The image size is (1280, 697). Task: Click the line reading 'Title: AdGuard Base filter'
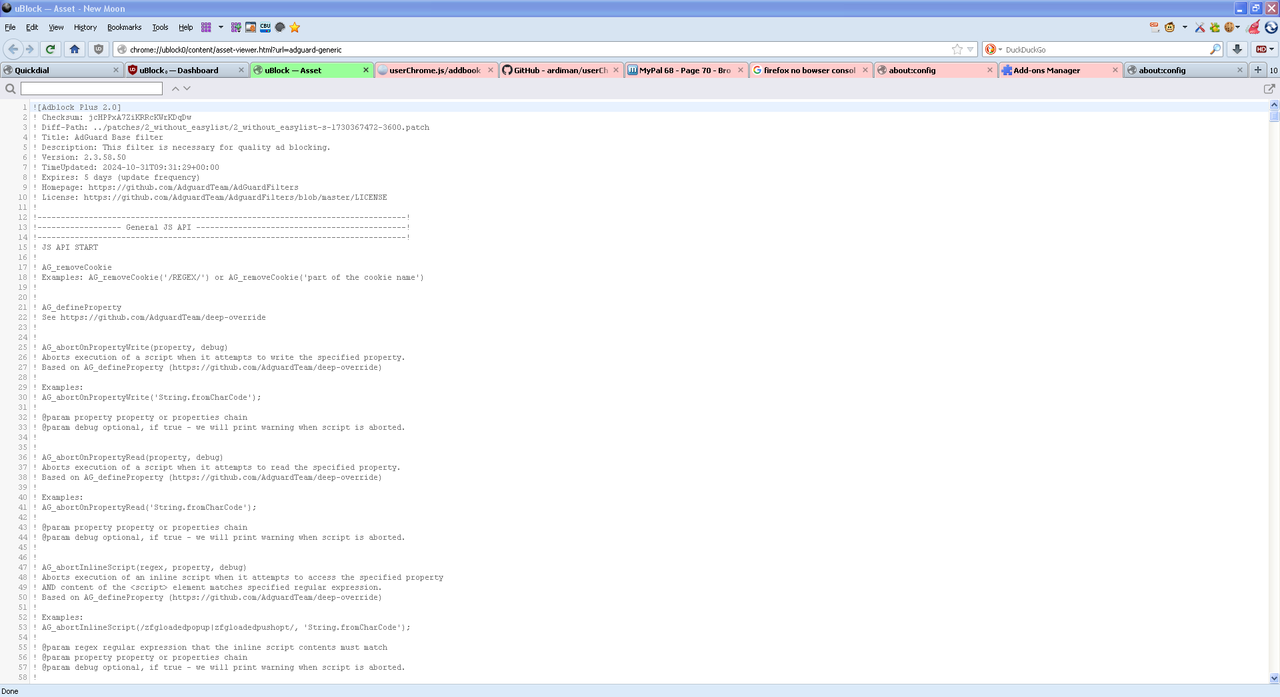[x=98, y=137]
